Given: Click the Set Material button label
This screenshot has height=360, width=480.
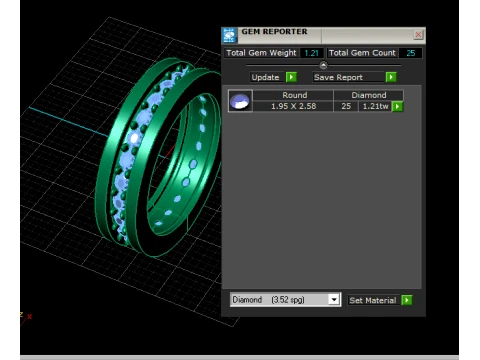Looking at the screenshot, I should click(x=373, y=300).
